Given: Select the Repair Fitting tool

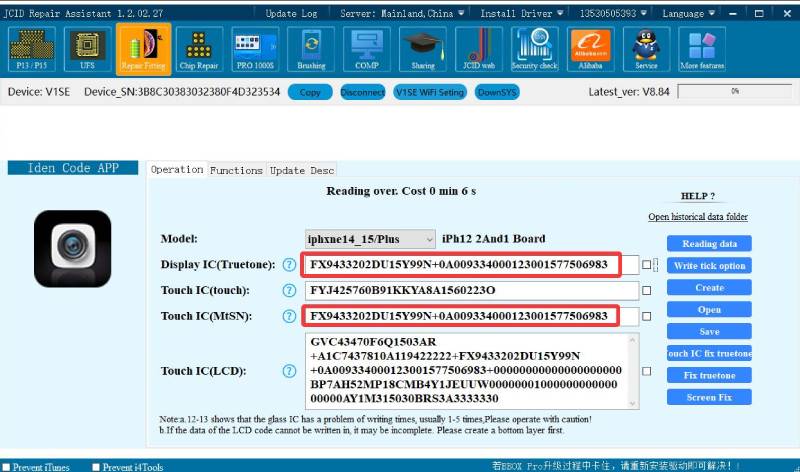Looking at the screenshot, I should (x=143, y=49).
